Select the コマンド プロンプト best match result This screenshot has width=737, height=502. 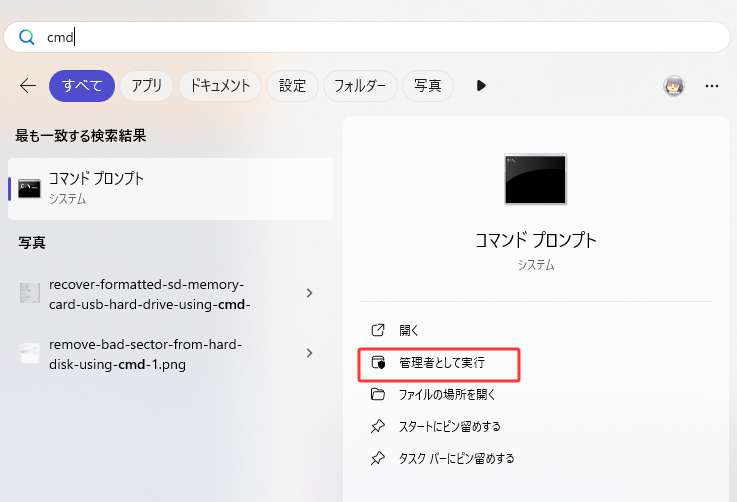pyautogui.click(x=170, y=188)
